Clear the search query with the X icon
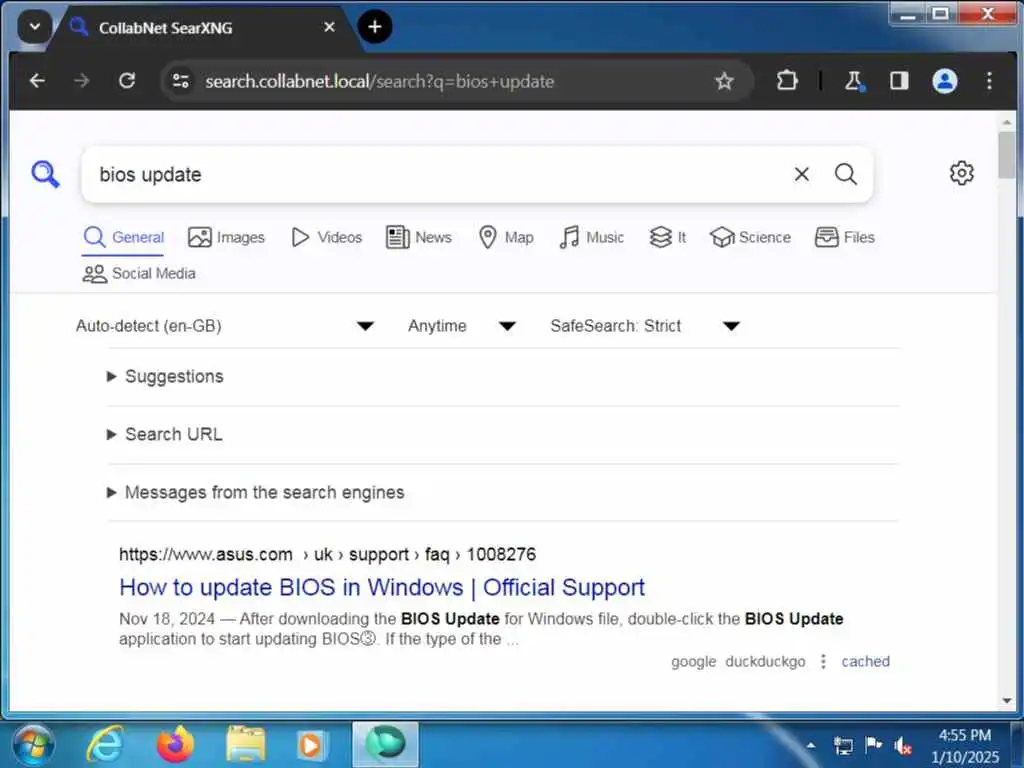This screenshot has width=1024, height=768. click(x=801, y=174)
